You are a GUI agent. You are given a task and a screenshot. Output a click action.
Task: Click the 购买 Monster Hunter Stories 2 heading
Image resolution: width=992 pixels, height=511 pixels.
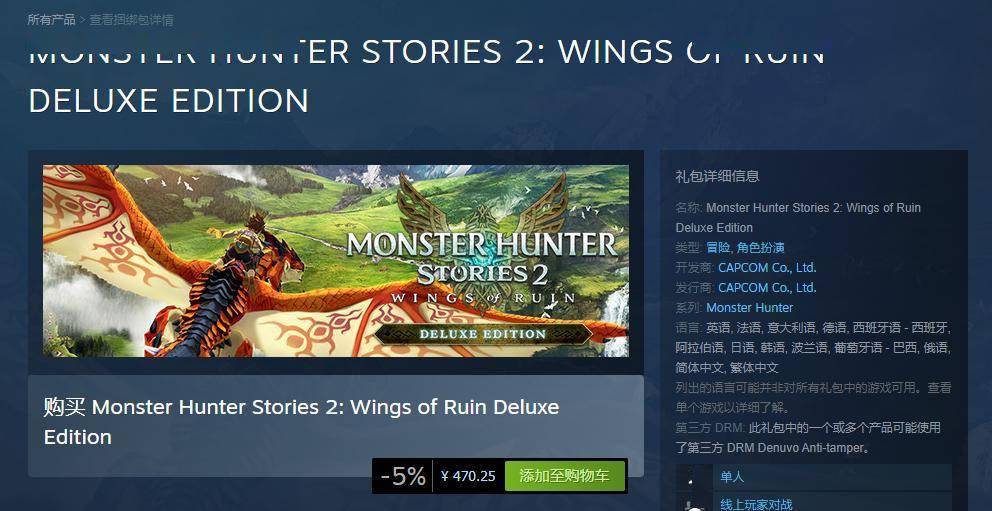pyautogui.click(x=301, y=422)
